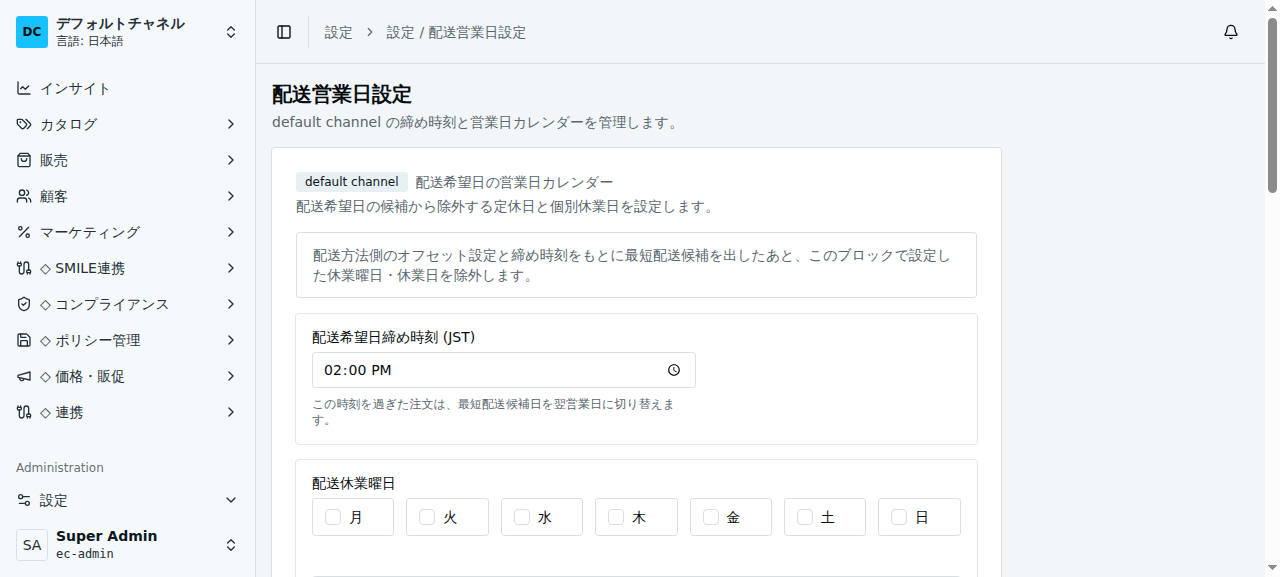Check the 金 closed-day checkbox
This screenshot has height=577, width=1280.
(711, 517)
